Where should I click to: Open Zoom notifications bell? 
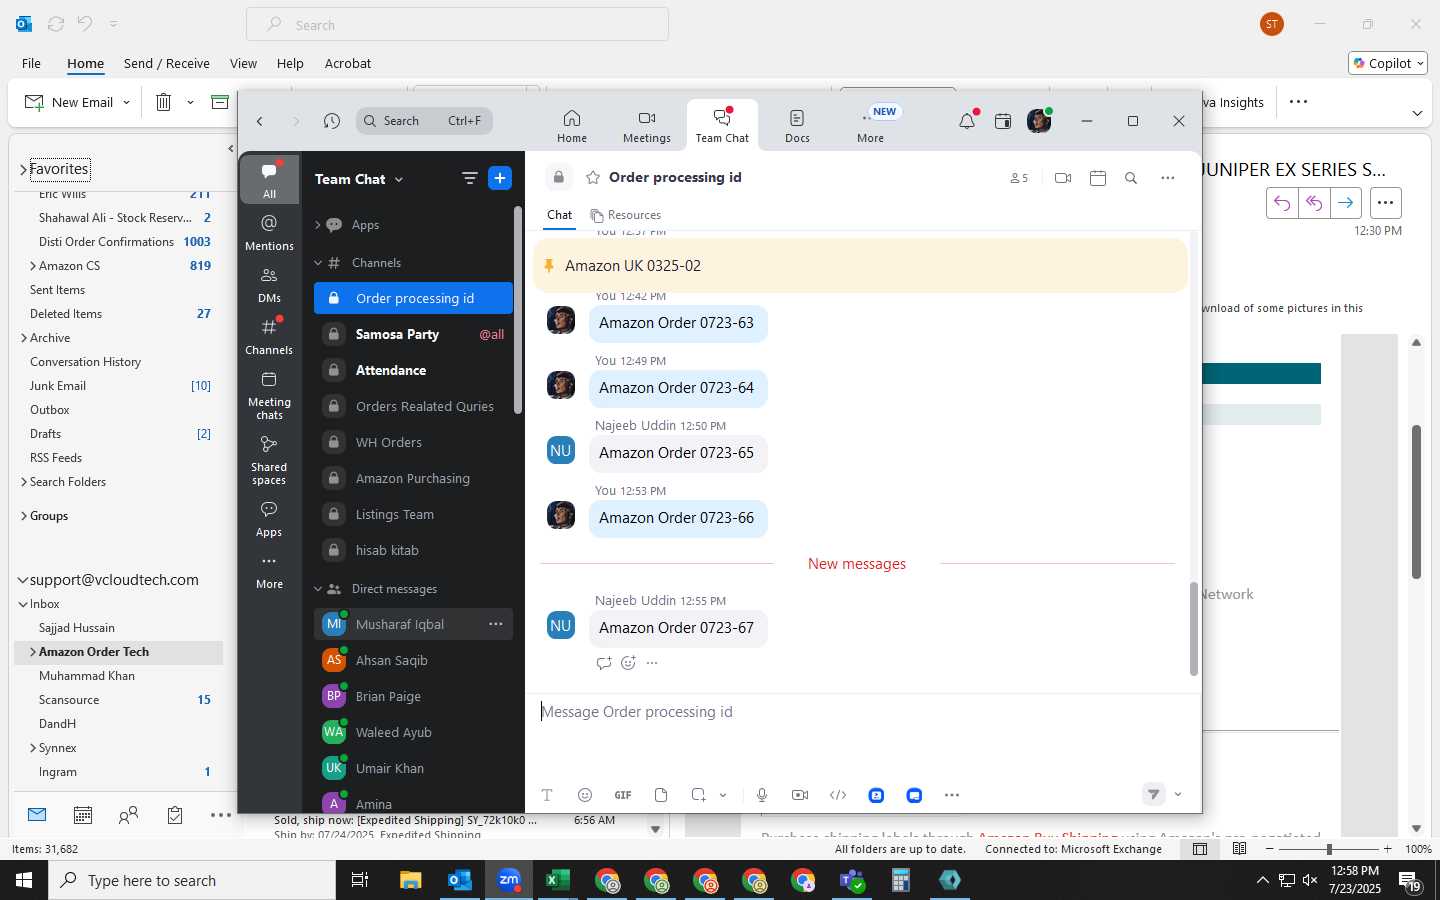tap(967, 121)
